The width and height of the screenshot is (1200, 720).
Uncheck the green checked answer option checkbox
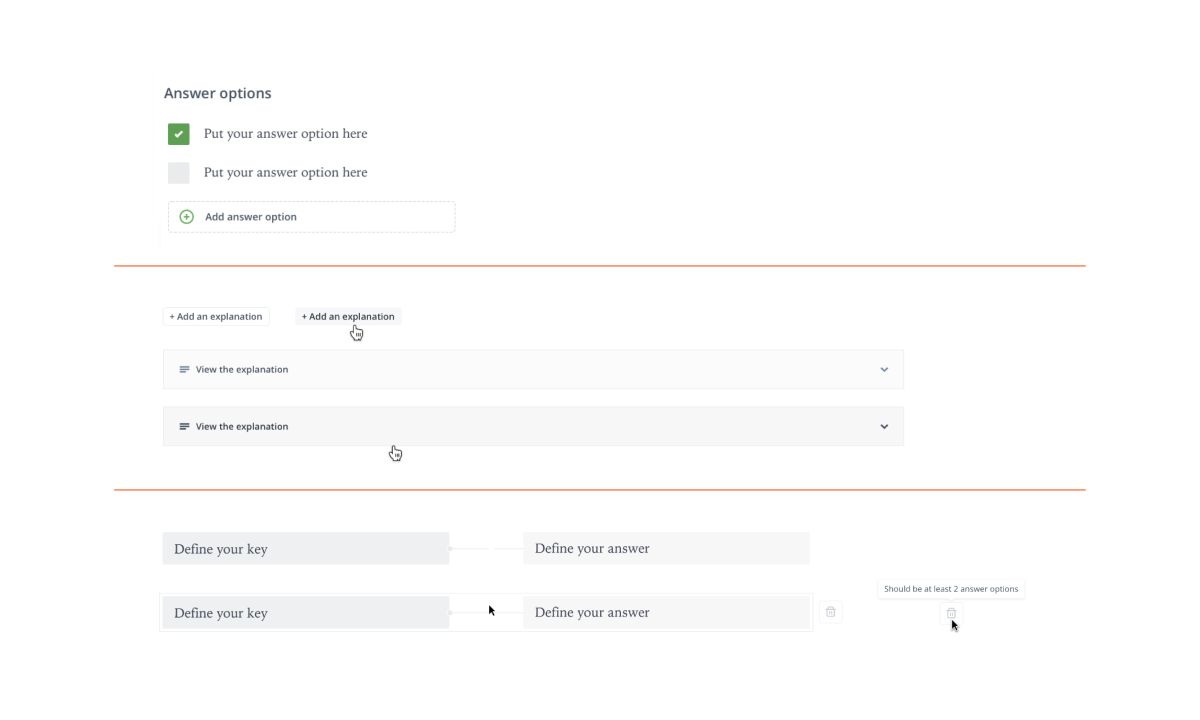pyautogui.click(x=179, y=134)
